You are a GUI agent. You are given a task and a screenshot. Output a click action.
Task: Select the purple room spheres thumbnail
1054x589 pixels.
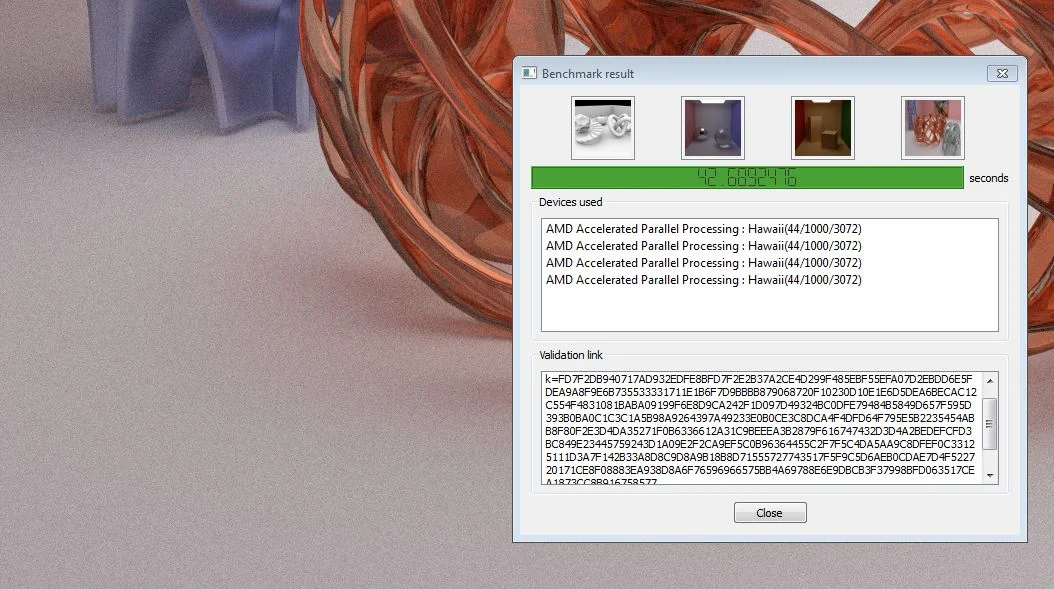[x=713, y=128]
